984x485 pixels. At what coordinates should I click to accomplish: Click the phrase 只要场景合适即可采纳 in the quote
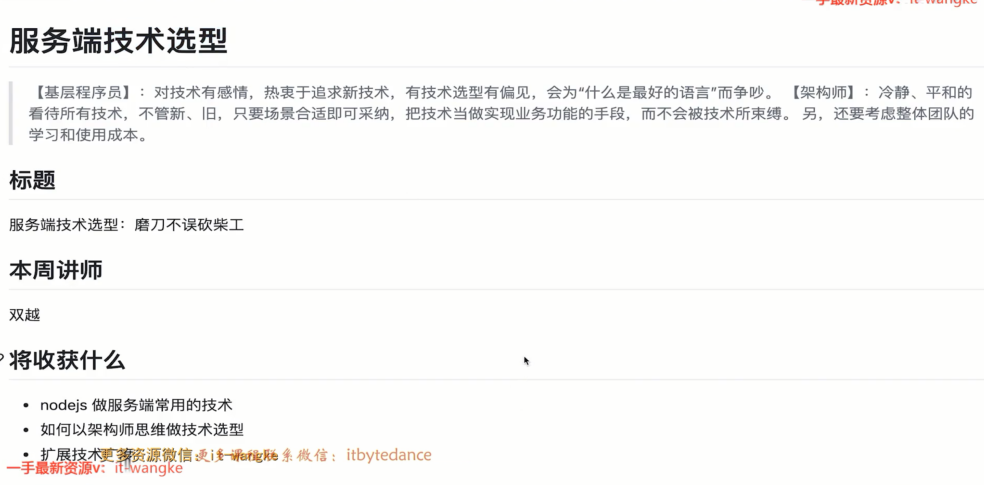tap(309, 115)
